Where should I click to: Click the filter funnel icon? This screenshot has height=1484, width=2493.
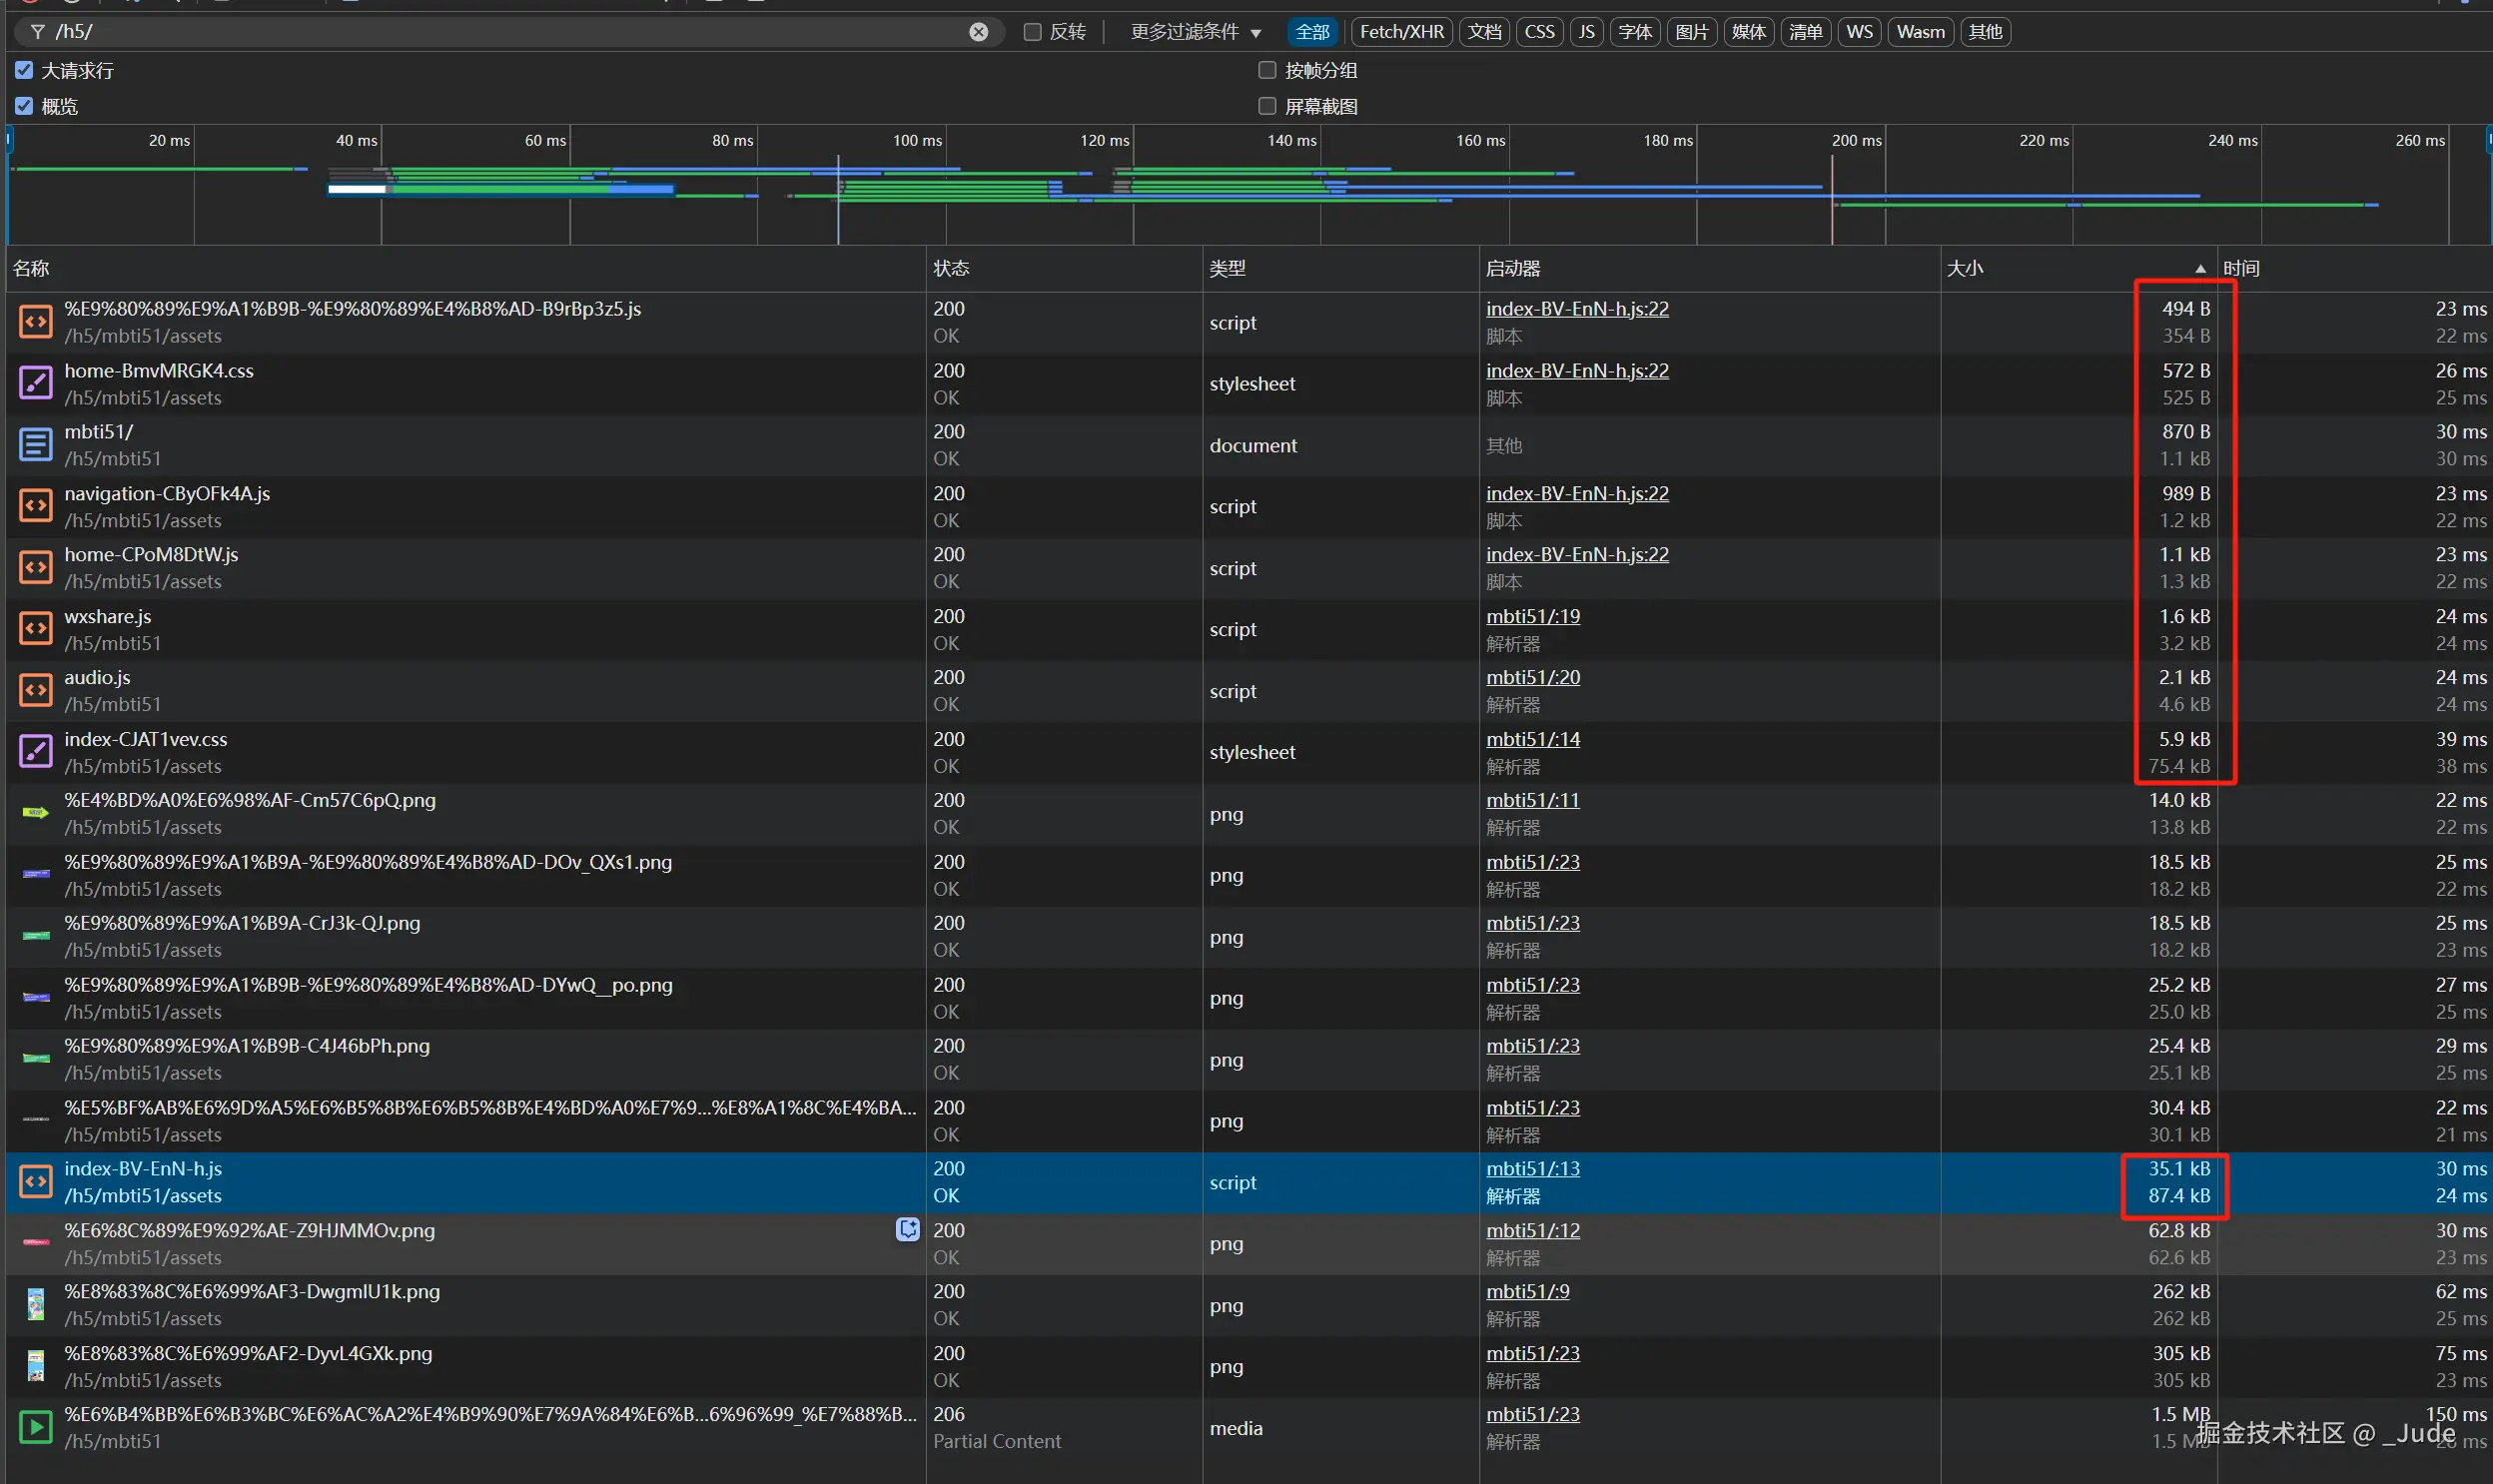click(38, 32)
